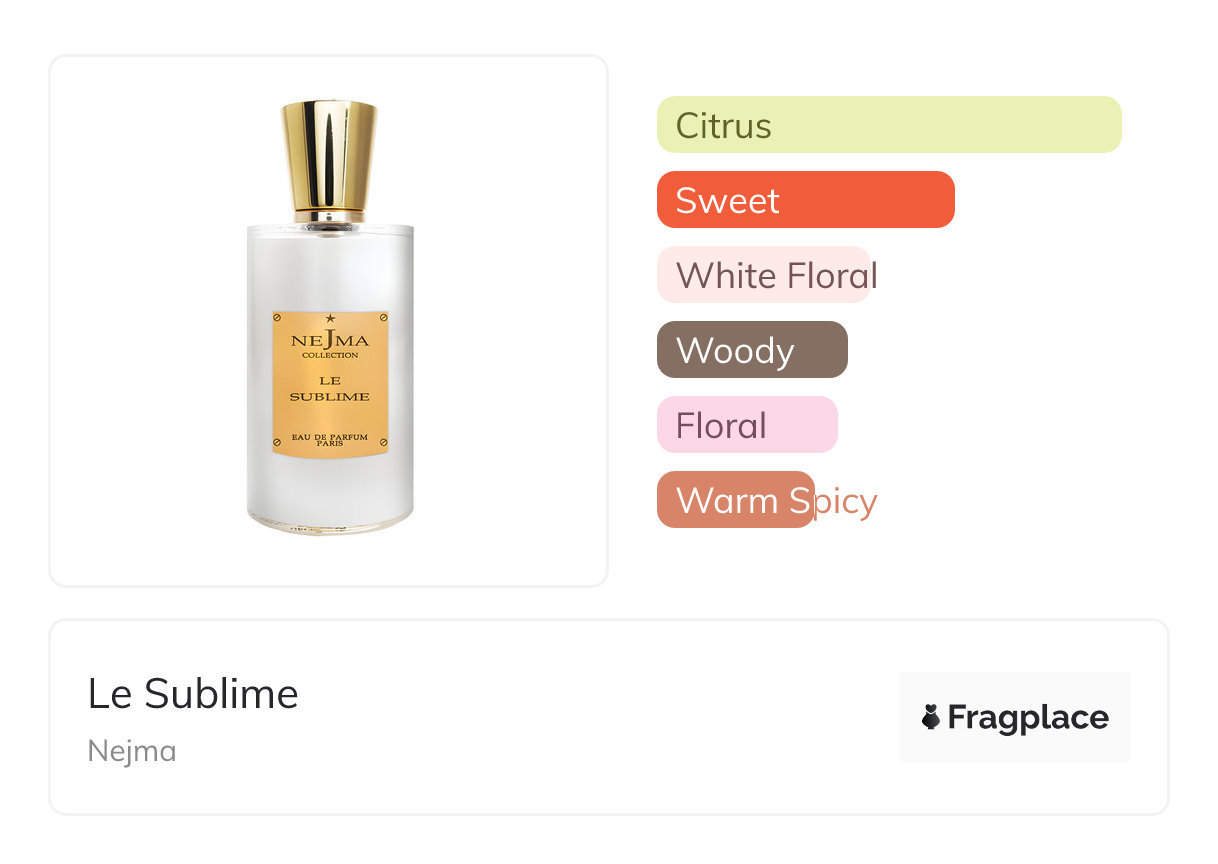Click the Nejma brand name
This screenshot has width=1218, height=864.
click(132, 751)
